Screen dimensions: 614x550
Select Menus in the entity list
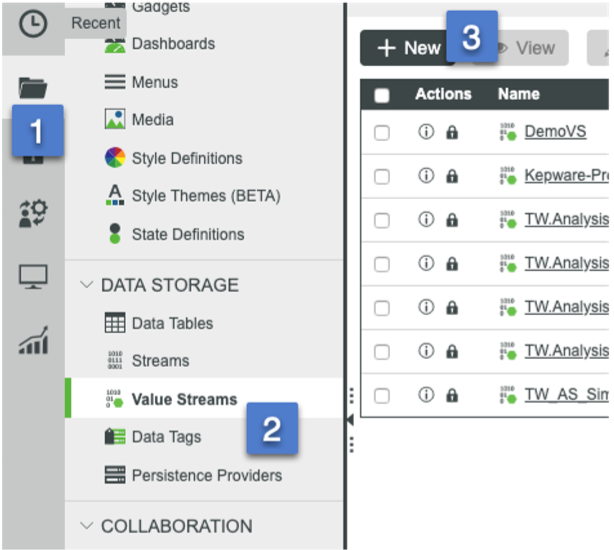pos(155,82)
